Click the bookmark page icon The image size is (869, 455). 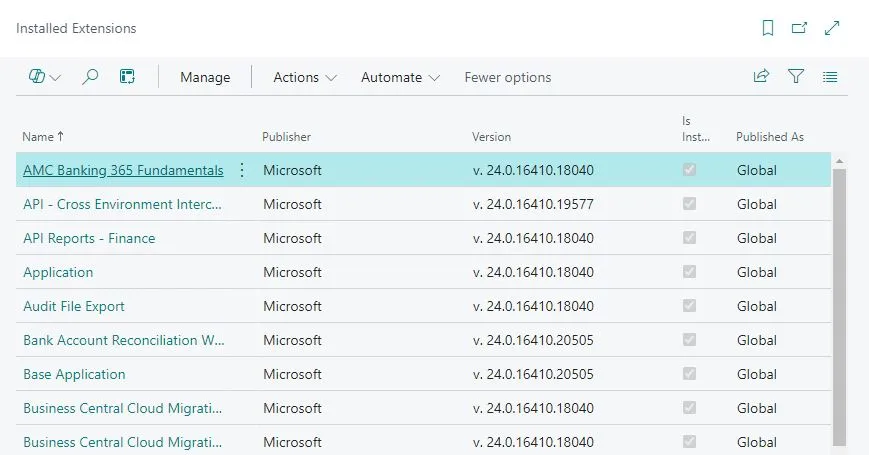click(768, 28)
